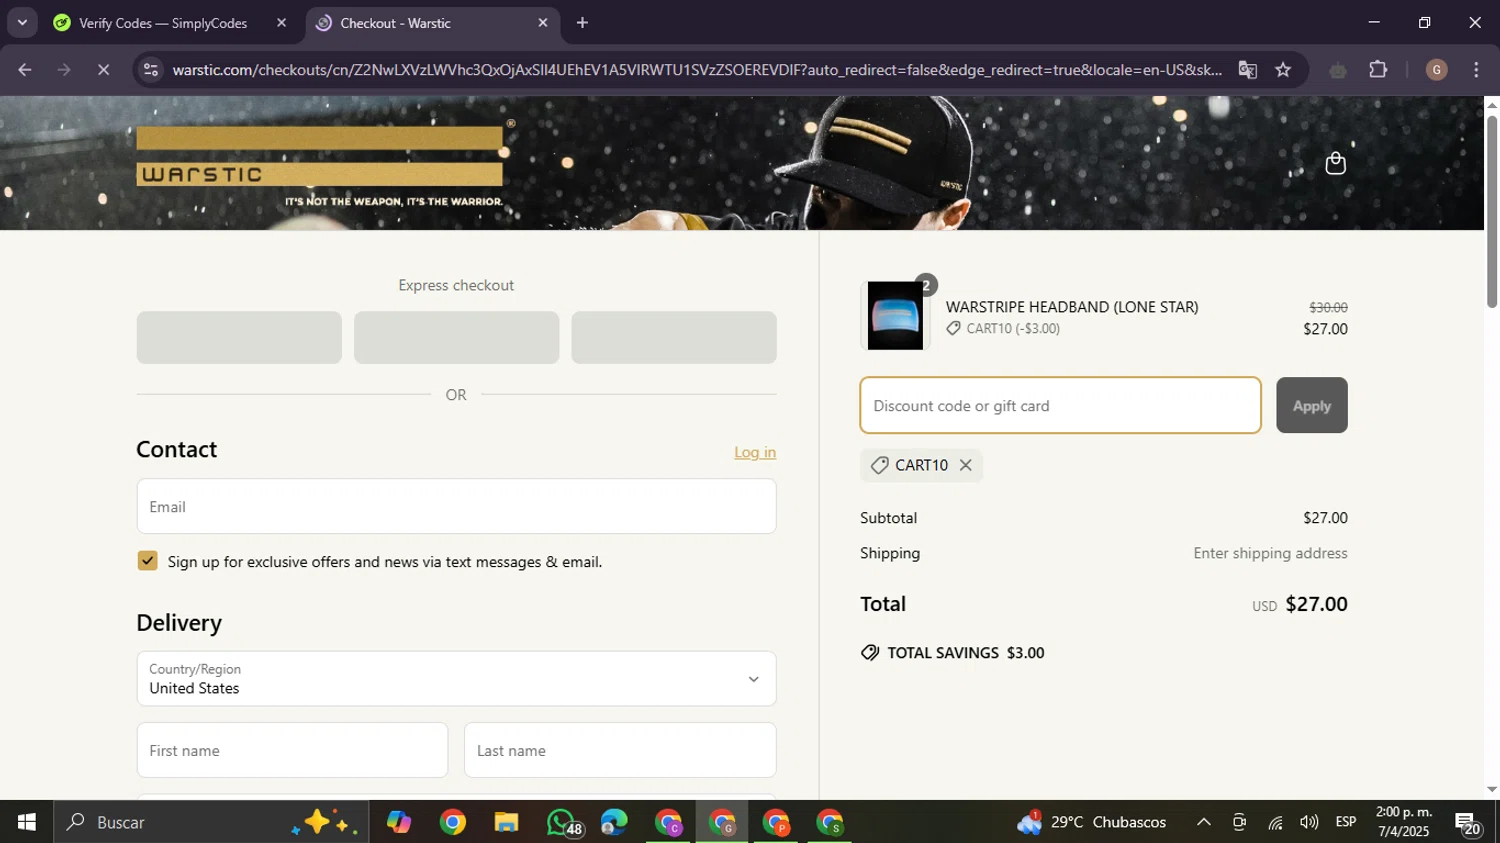The image size is (1500, 843).
Task: Open the Warstripe Headband product thumbnail
Action: [895, 316]
